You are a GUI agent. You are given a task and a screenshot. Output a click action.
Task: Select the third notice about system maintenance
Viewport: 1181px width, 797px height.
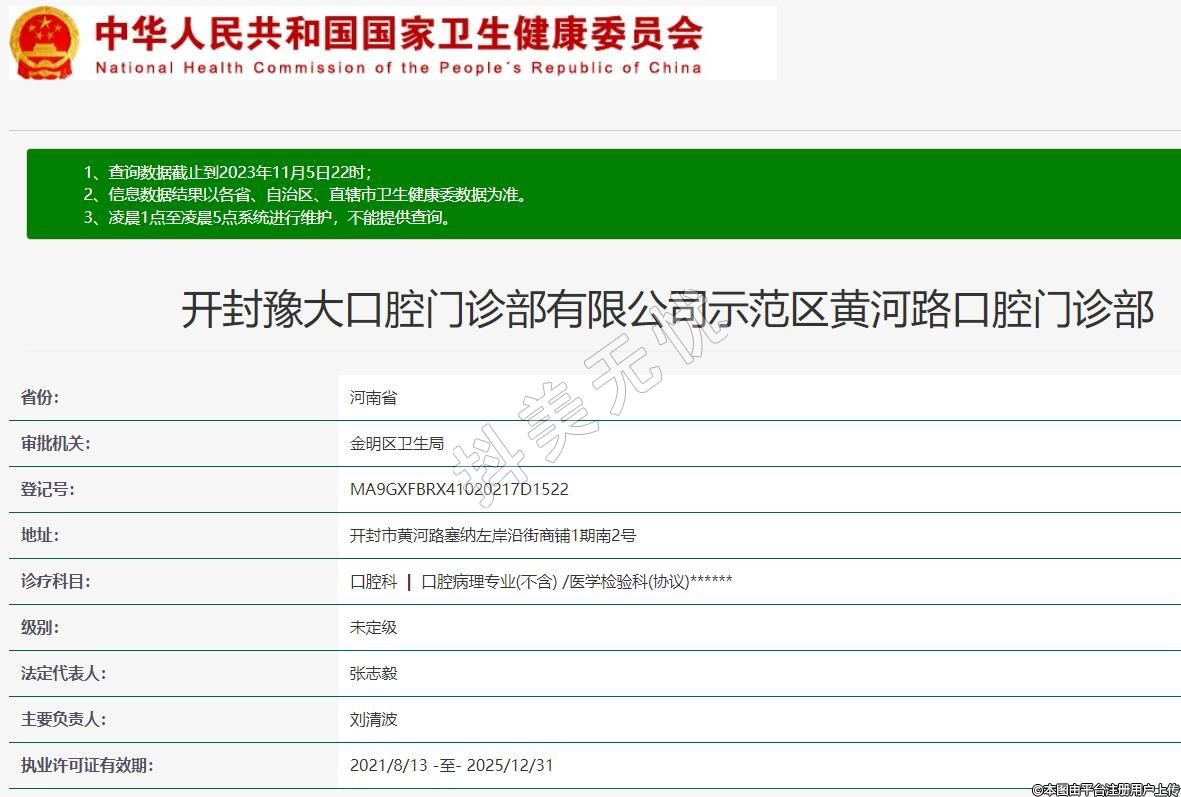(268, 217)
